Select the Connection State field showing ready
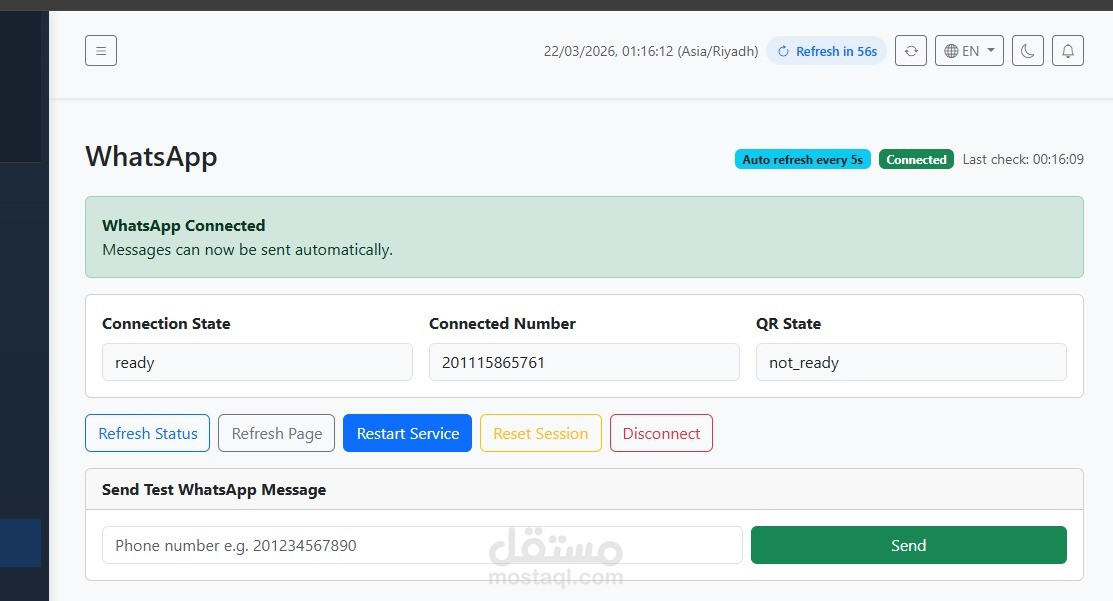Viewport: 1113px width, 601px height. [x=257, y=362]
